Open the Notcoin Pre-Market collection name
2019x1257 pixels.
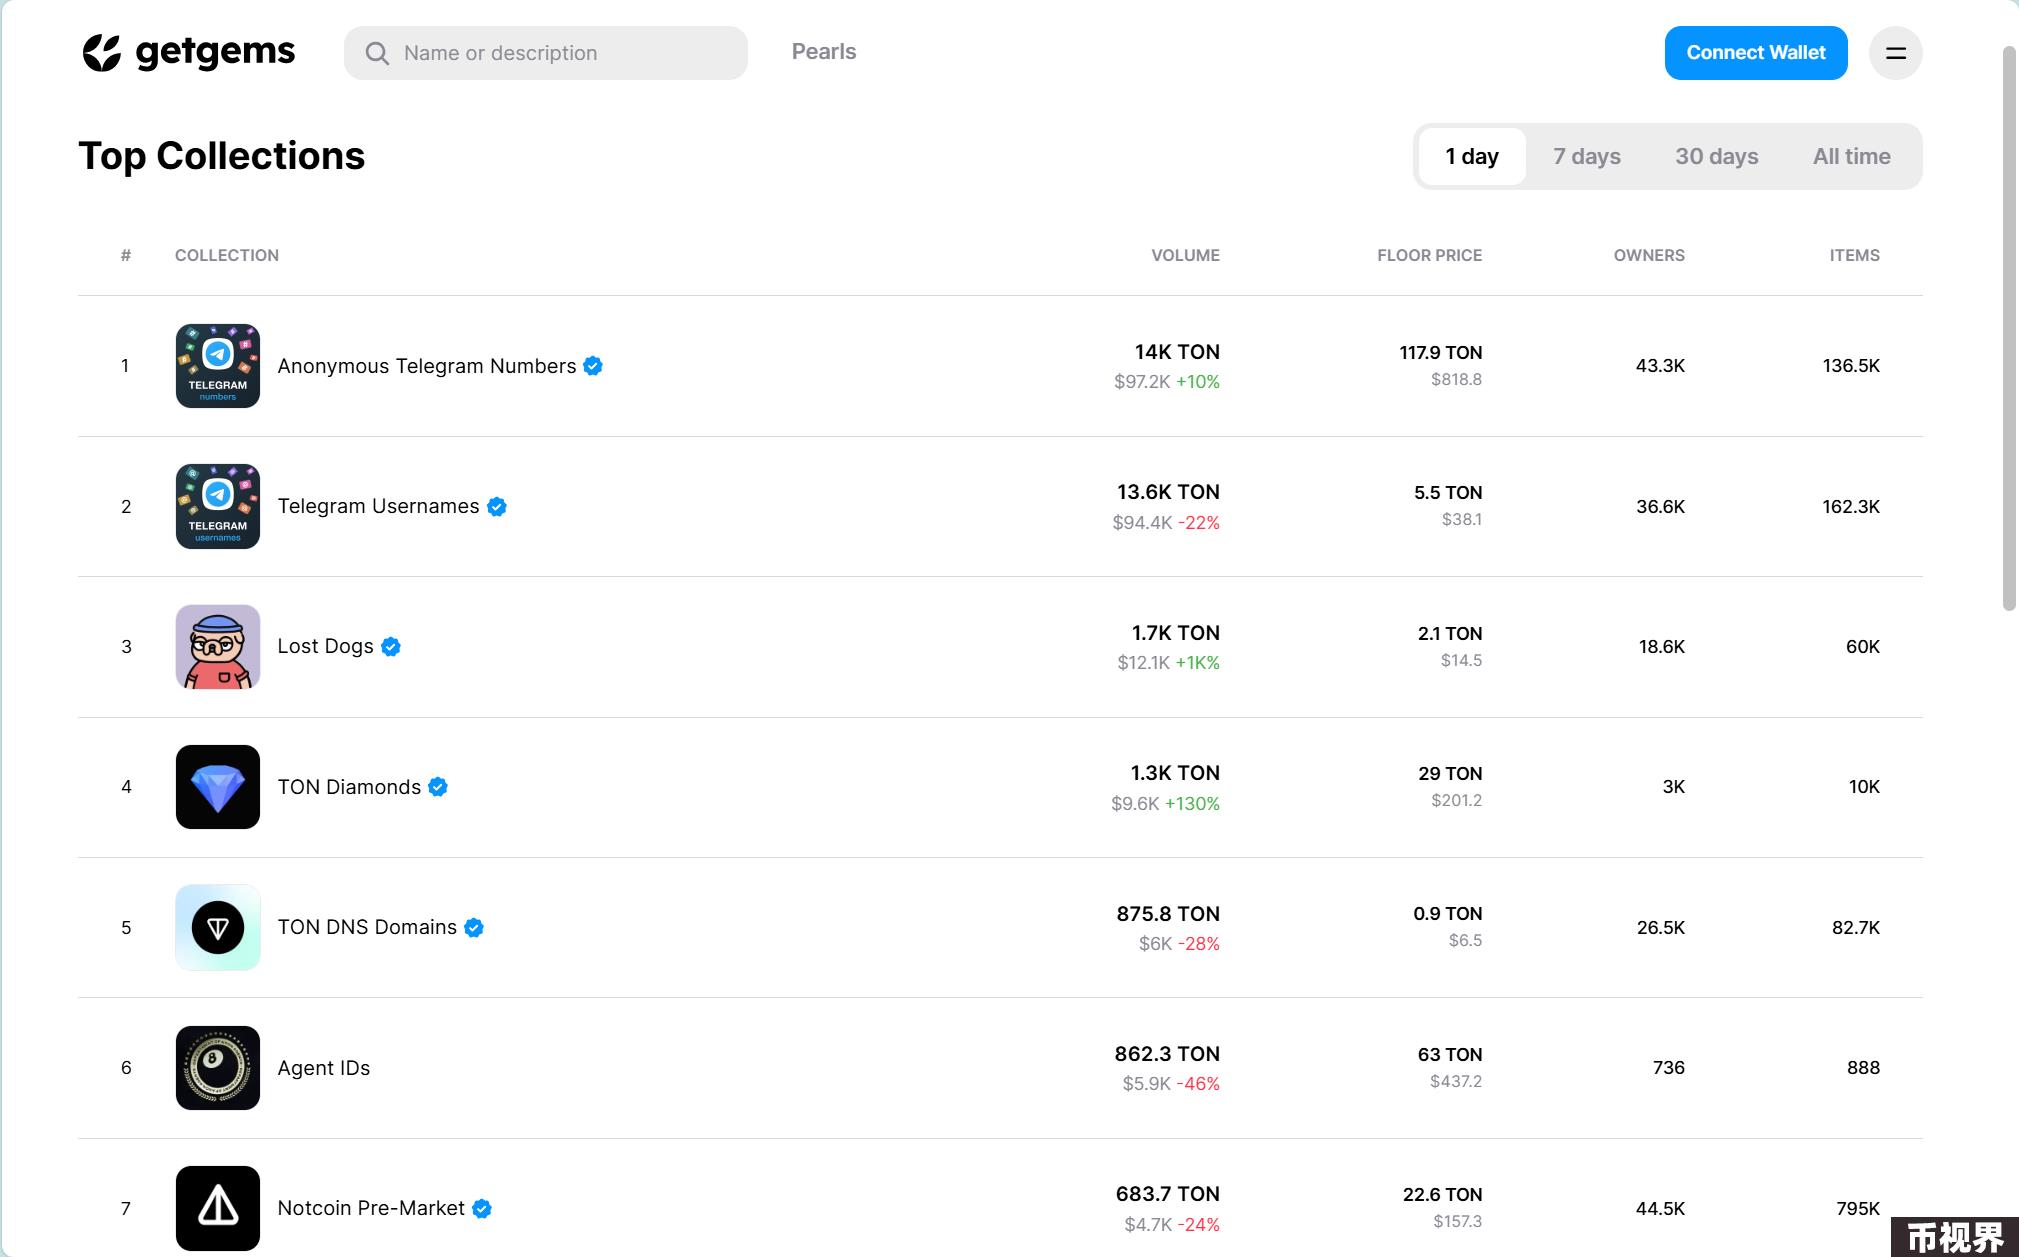(371, 1208)
